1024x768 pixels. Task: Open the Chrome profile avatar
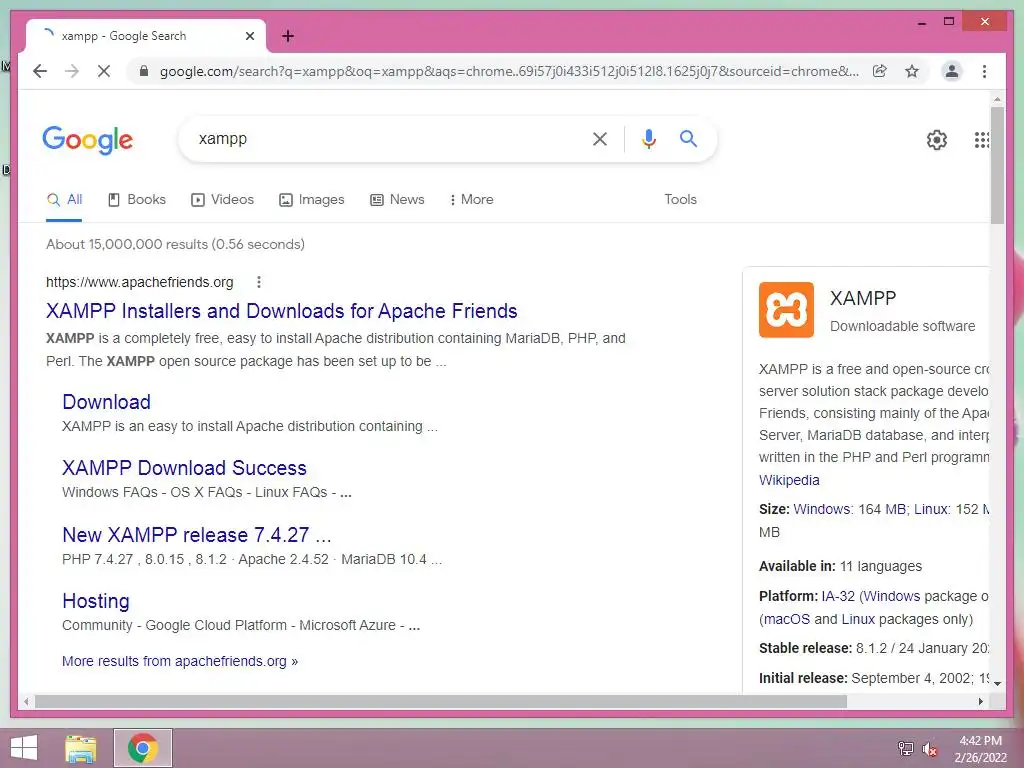[952, 71]
